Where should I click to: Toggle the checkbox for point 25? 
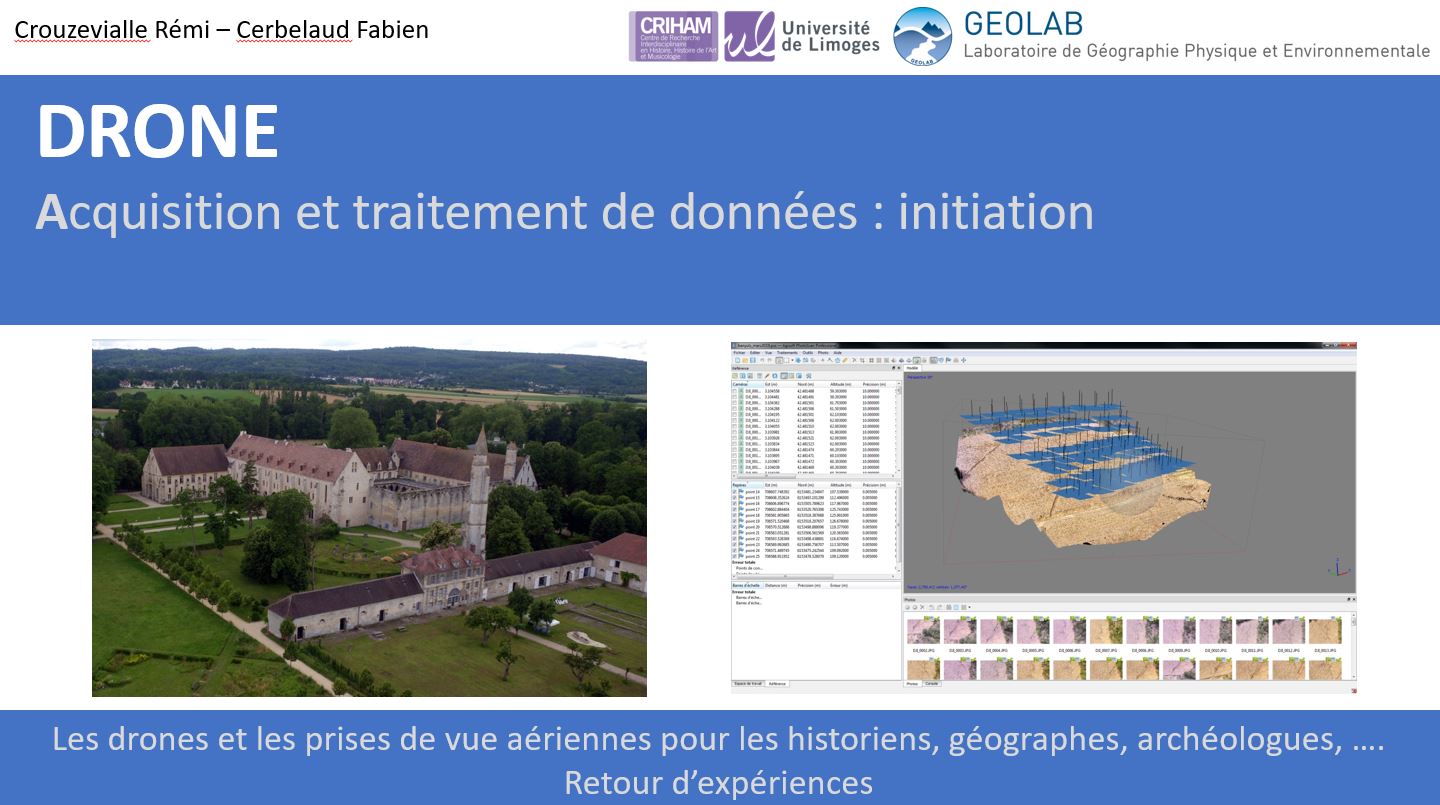coord(735,556)
